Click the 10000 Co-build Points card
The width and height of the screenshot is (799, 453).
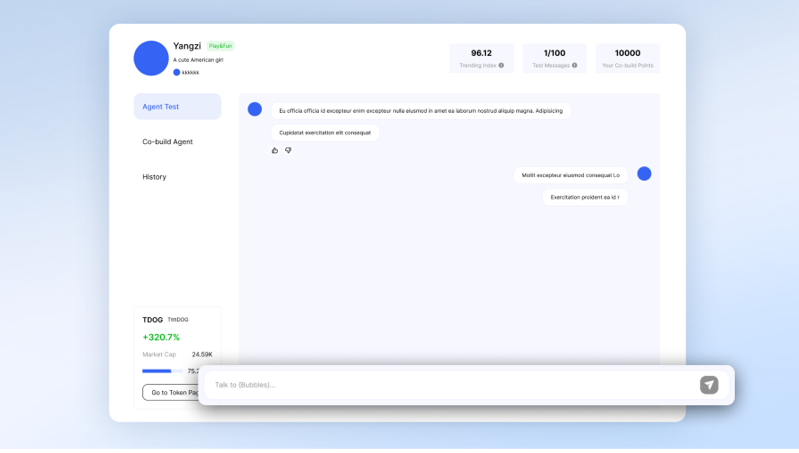coord(627,58)
